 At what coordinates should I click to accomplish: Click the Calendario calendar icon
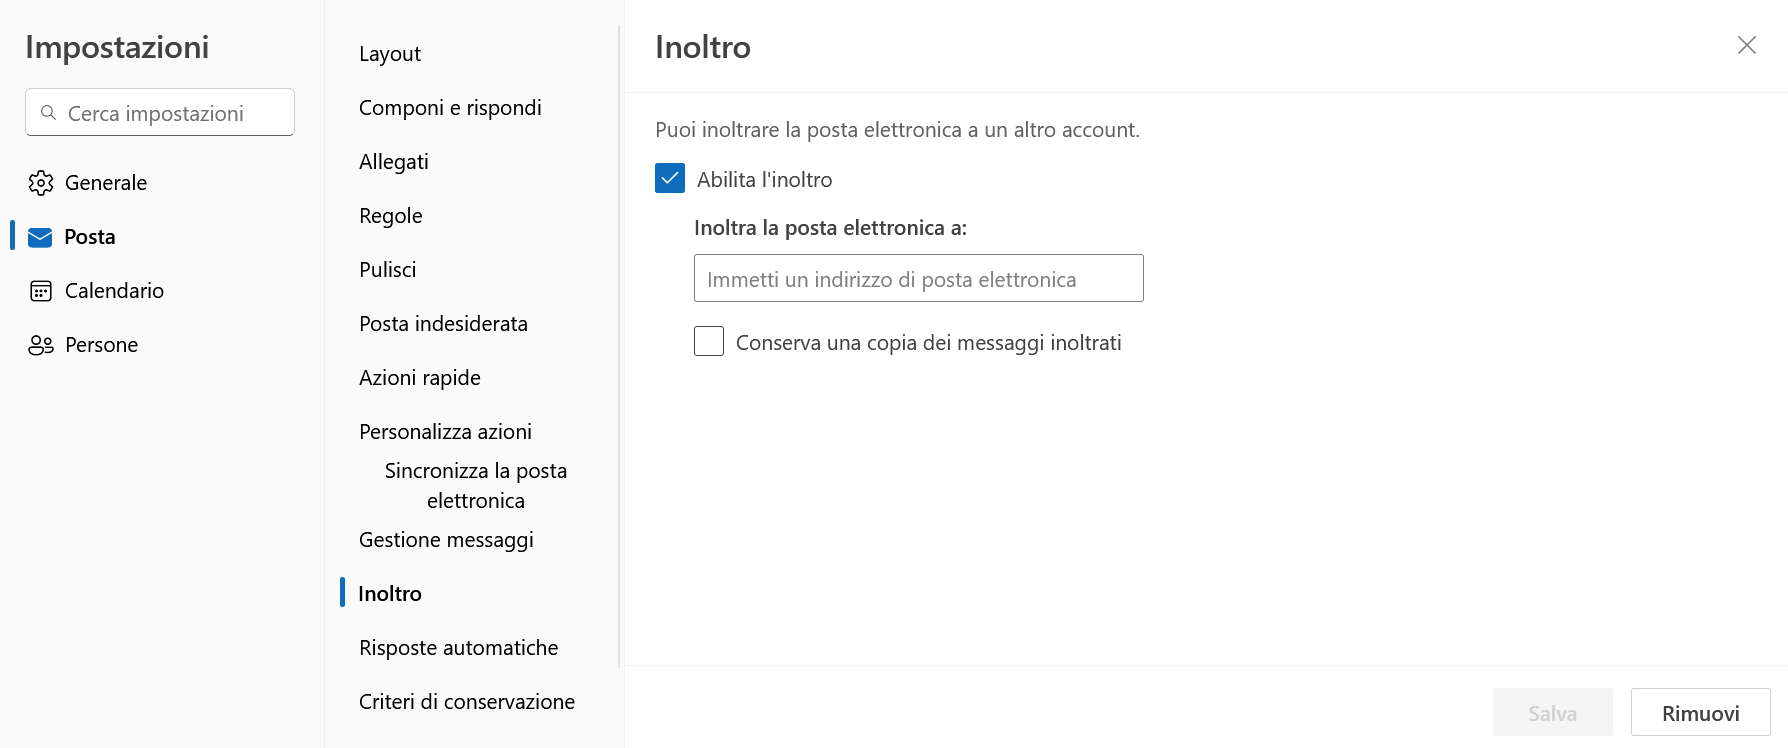pos(41,291)
